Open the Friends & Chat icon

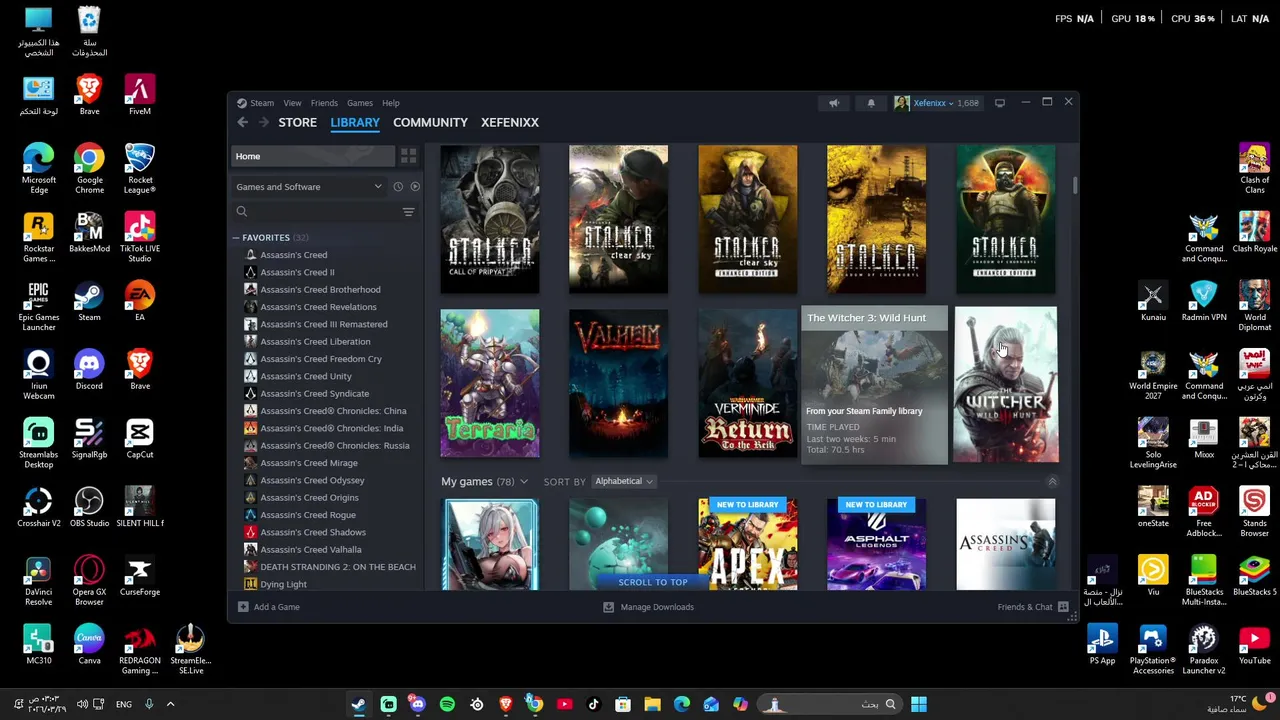[x=1063, y=607]
